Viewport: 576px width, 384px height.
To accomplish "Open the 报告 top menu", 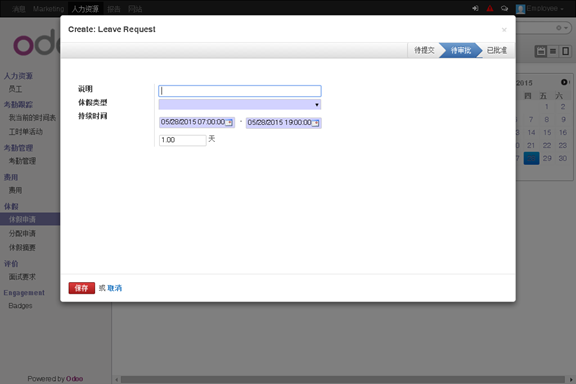I will (x=114, y=9).
